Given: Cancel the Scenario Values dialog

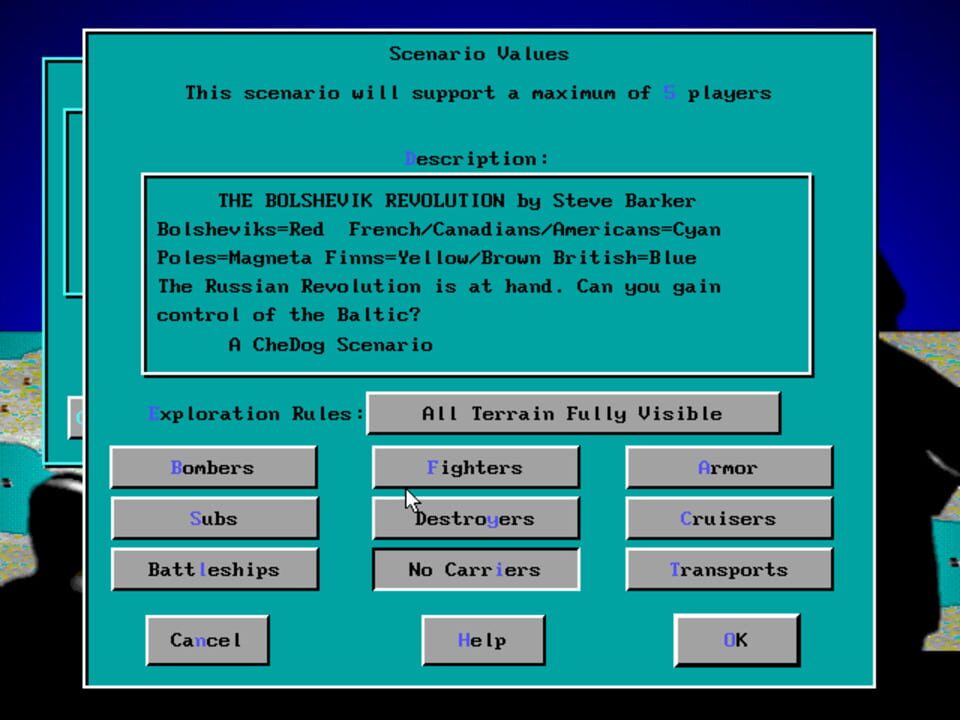Looking at the screenshot, I should [207, 639].
